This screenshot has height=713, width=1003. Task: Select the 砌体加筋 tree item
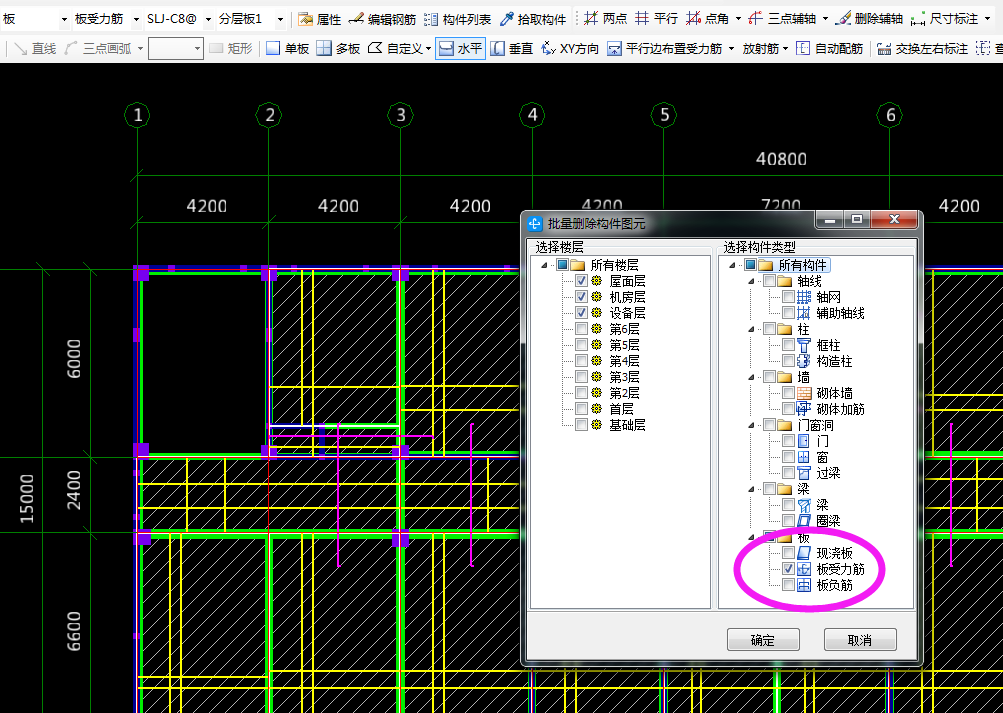[x=841, y=409]
